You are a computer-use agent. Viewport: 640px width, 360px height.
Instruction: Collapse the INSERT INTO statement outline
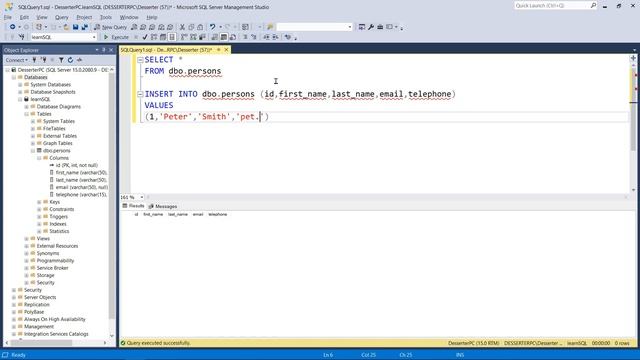click(x=140, y=94)
